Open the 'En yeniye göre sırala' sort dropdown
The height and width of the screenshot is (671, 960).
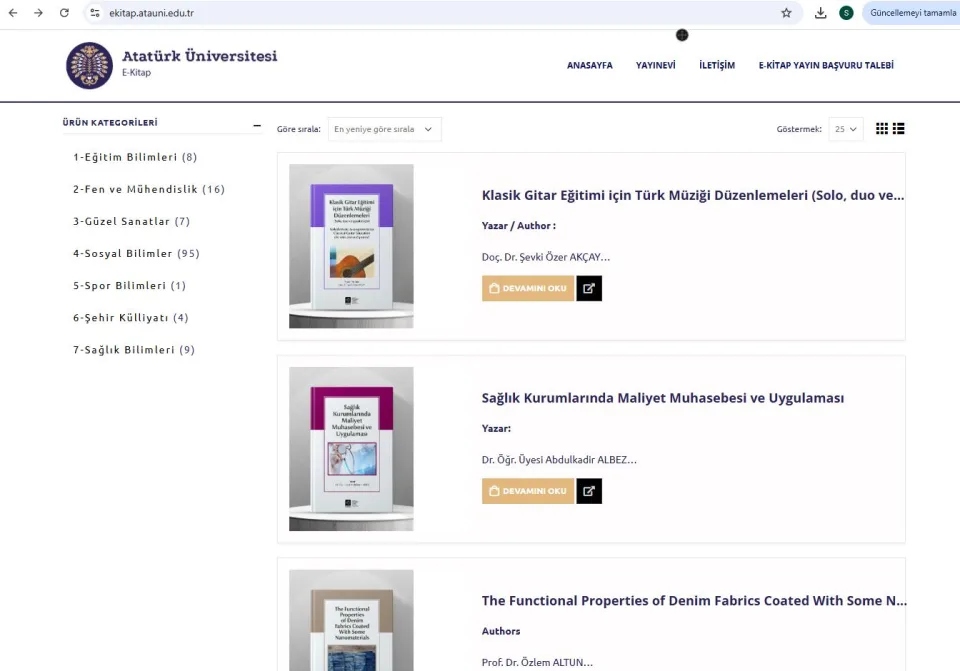click(x=384, y=129)
